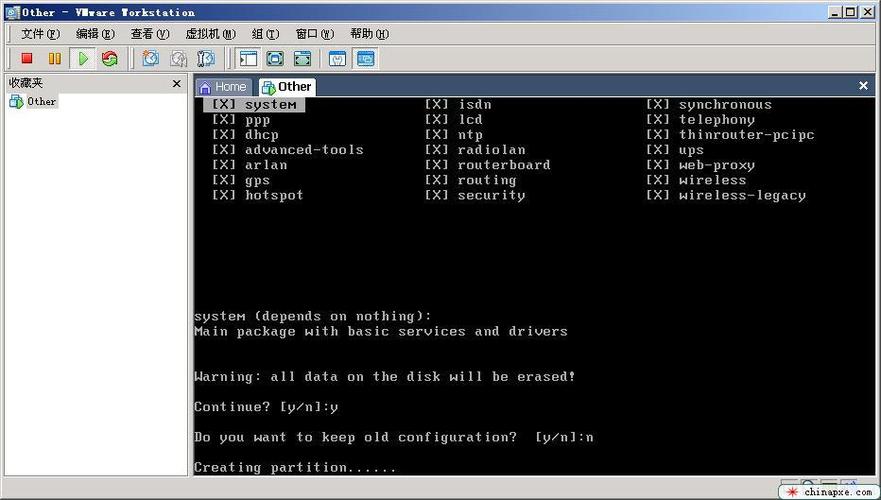Open the 文件(F) menu
This screenshot has width=881, height=500.
(40, 34)
